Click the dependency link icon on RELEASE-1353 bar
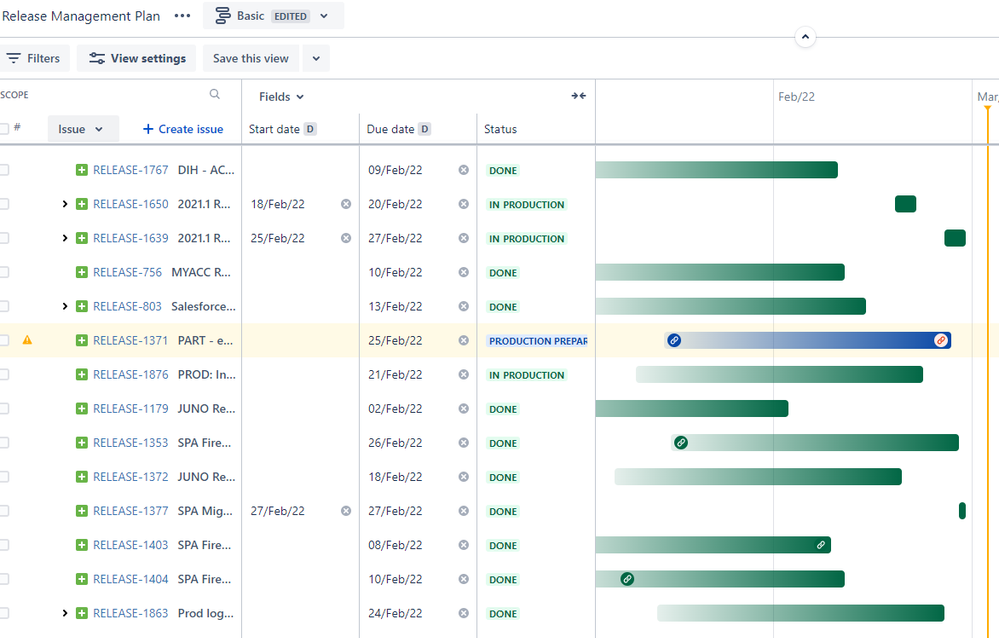The width and height of the screenshot is (999, 638). pos(681,443)
